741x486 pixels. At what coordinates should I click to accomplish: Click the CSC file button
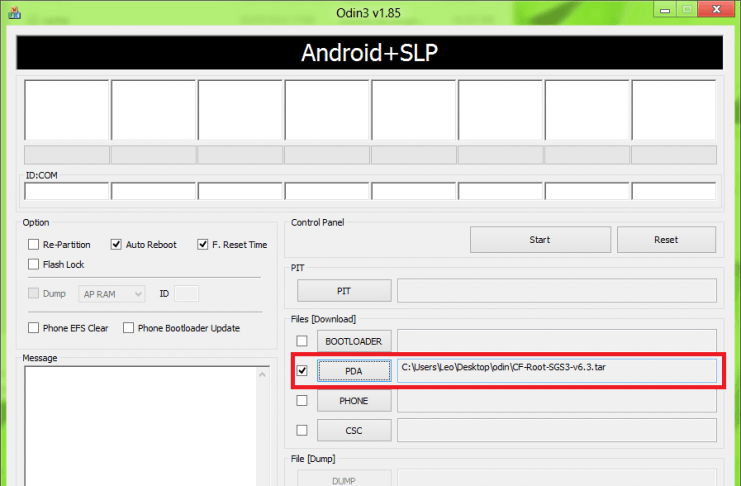click(354, 431)
